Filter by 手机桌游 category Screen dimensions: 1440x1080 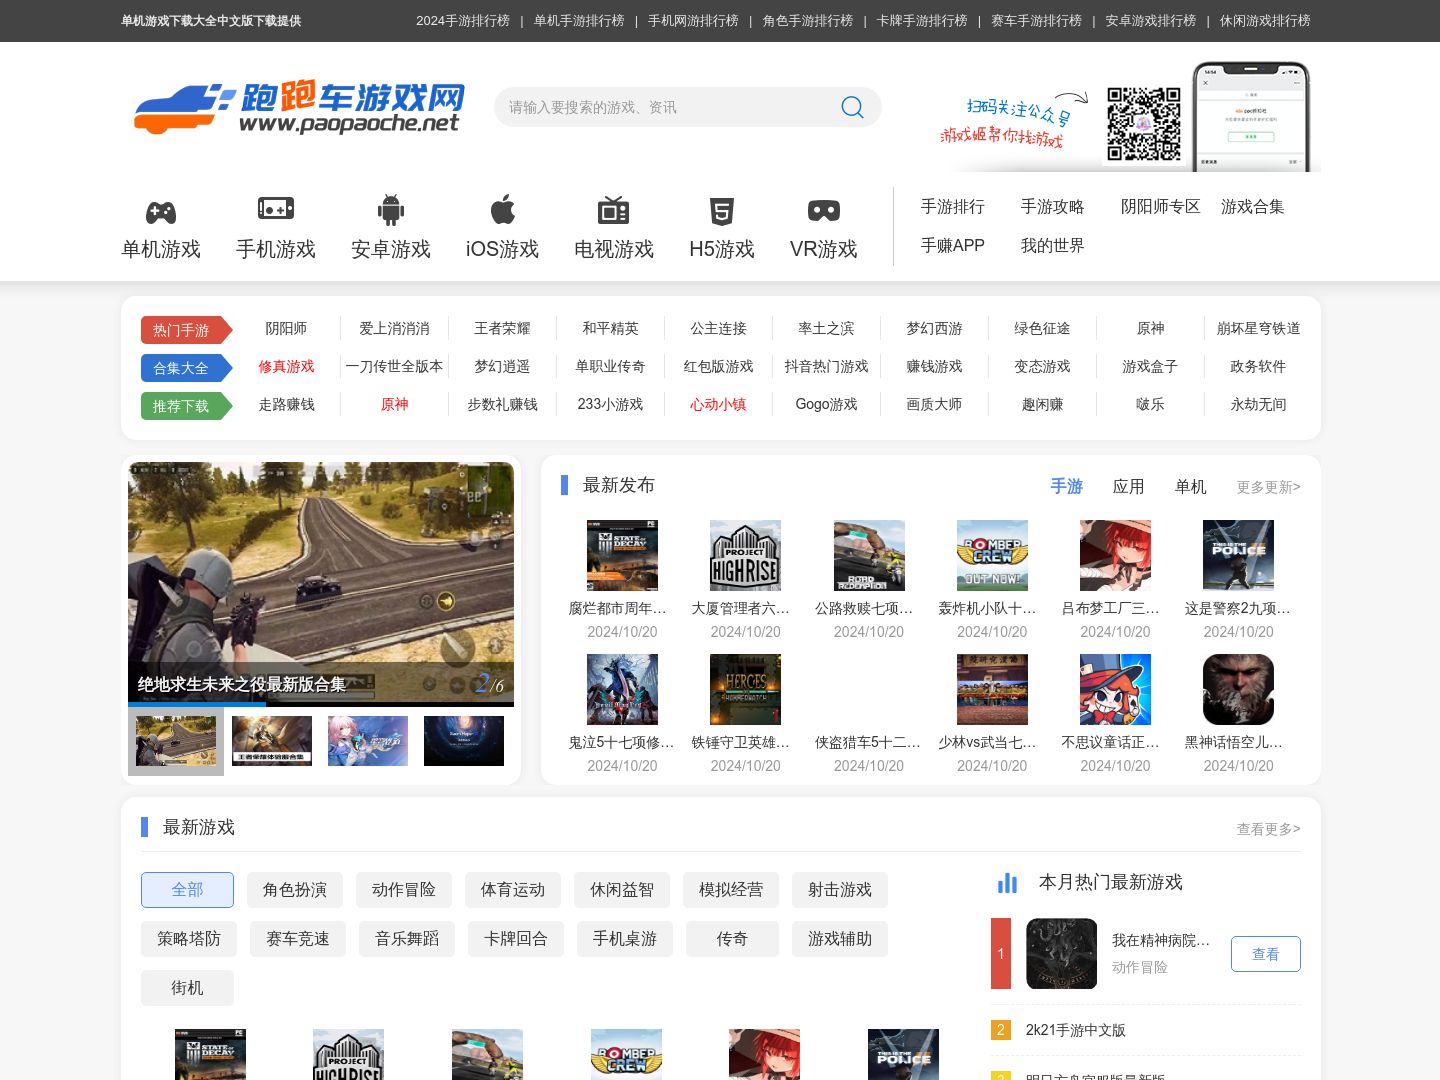(625, 939)
